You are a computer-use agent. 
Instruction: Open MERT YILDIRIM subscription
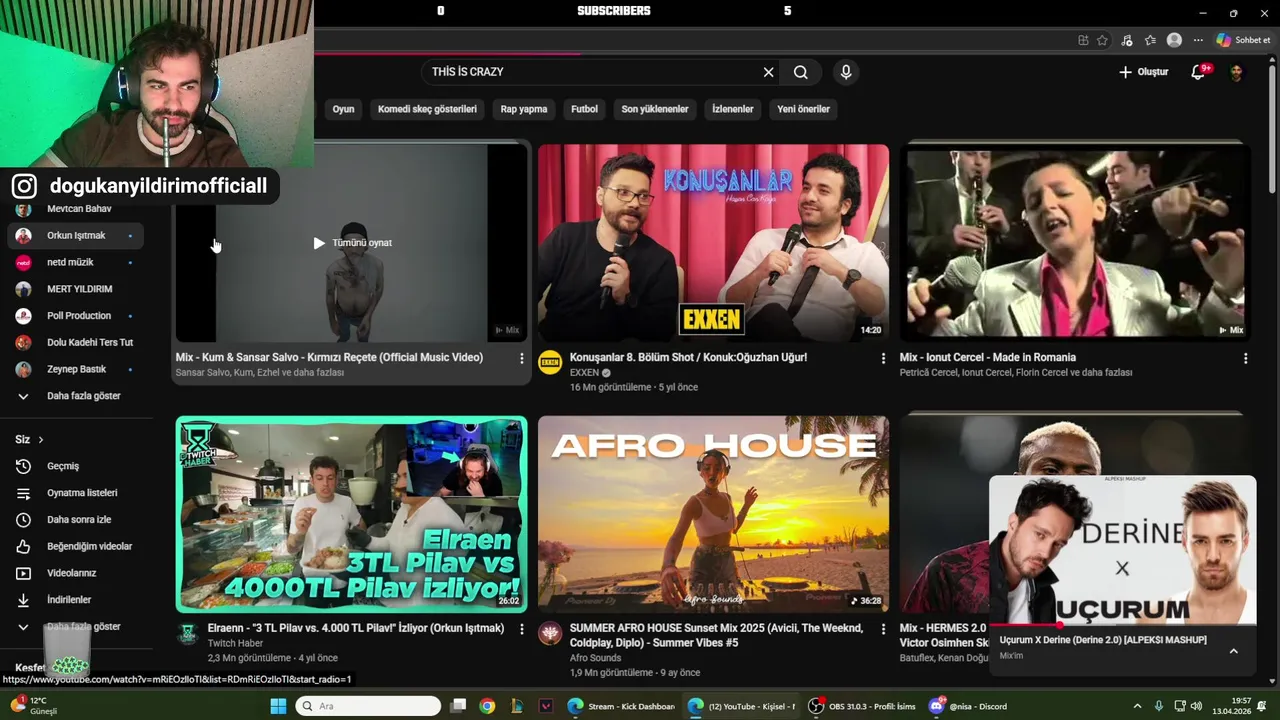click(76, 289)
